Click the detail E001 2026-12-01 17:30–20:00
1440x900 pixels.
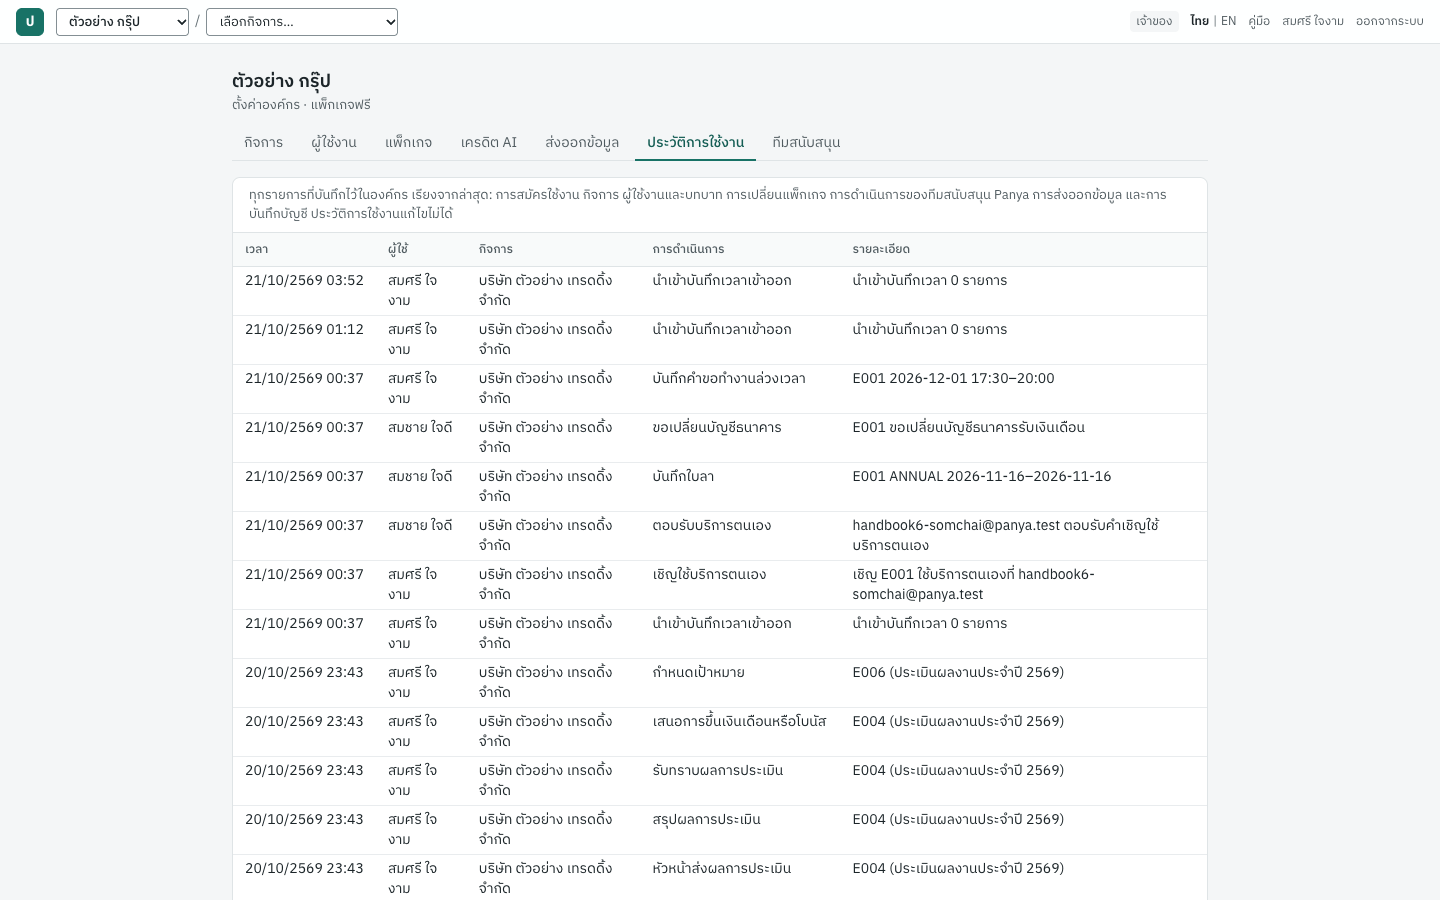[953, 378]
